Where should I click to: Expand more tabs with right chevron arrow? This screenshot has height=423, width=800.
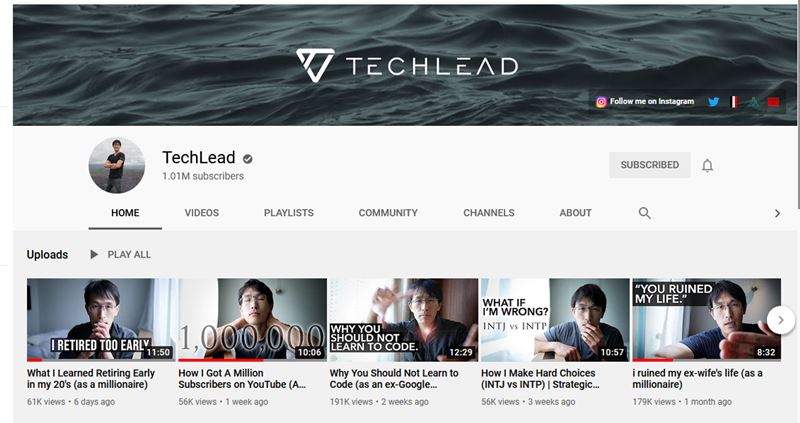coord(778,213)
